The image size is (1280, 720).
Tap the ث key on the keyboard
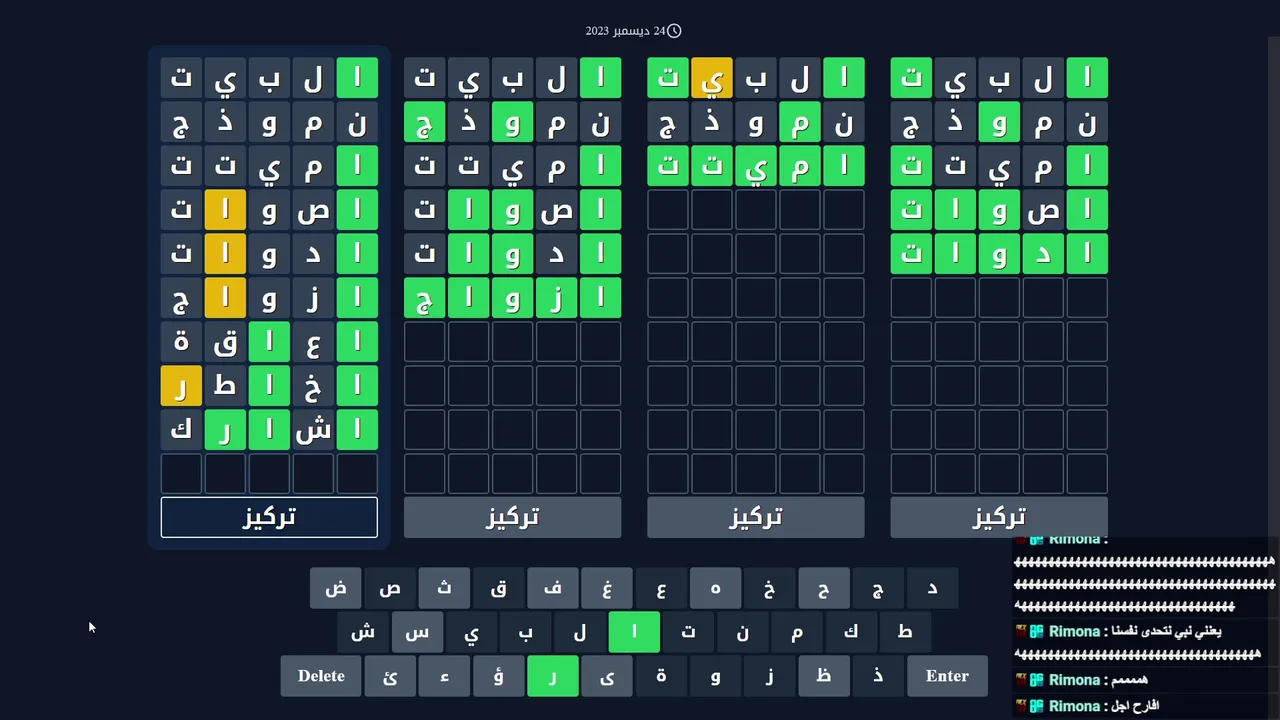444,588
